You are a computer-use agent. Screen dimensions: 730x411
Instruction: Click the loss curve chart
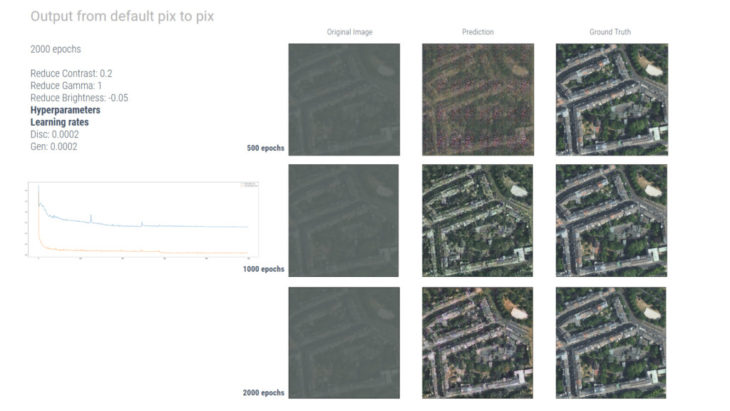point(142,222)
